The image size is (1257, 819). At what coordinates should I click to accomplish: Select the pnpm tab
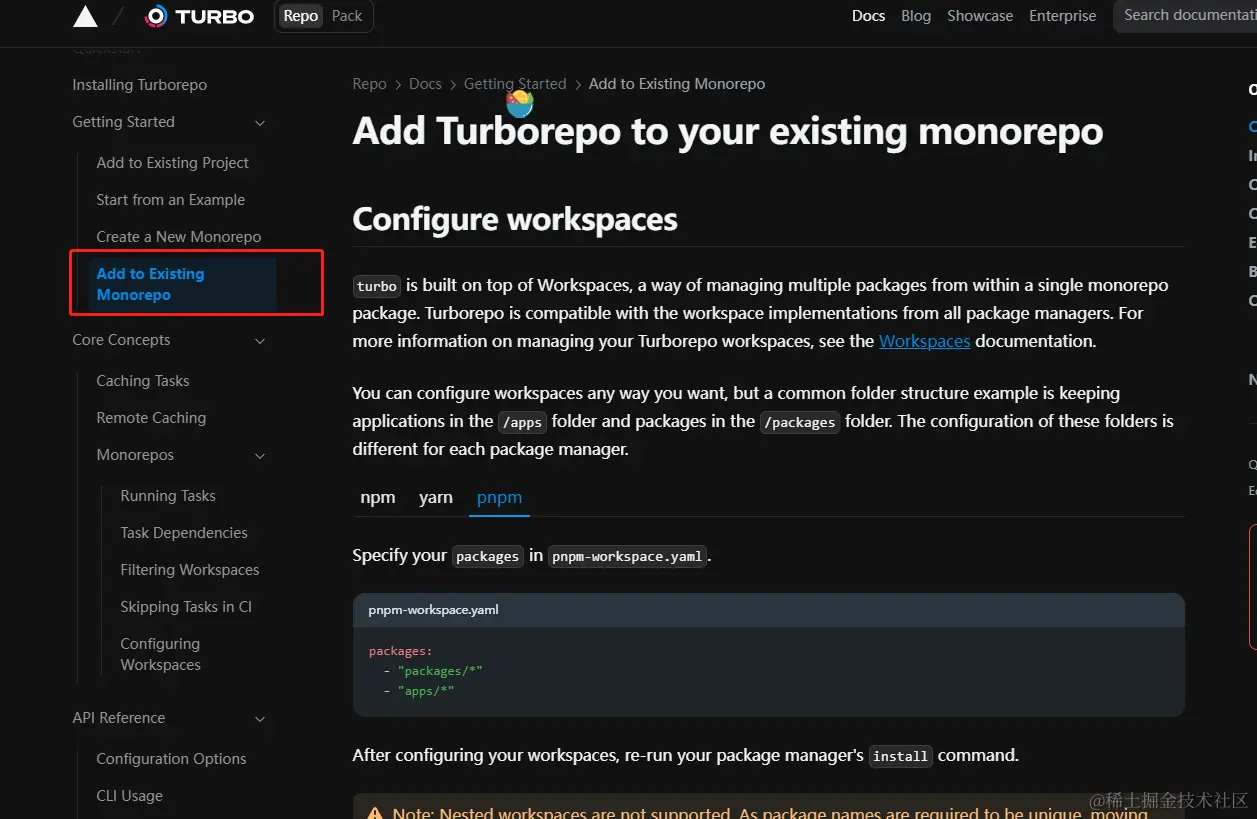(x=499, y=497)
